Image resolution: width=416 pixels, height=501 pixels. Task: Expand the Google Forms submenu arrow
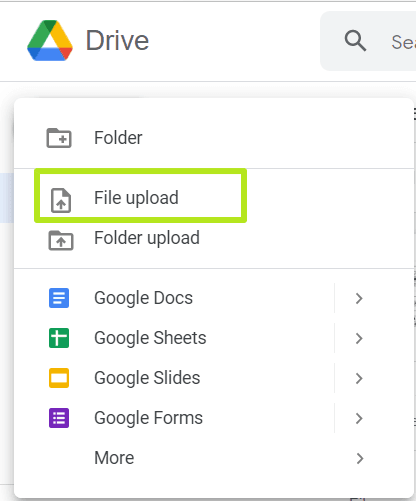tap(359, 418)
